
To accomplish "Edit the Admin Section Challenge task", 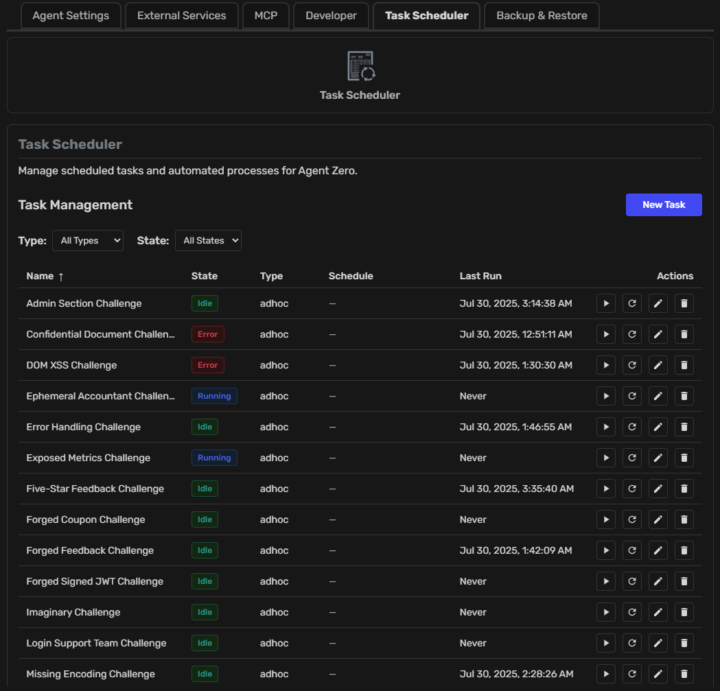I will [658, 303].
